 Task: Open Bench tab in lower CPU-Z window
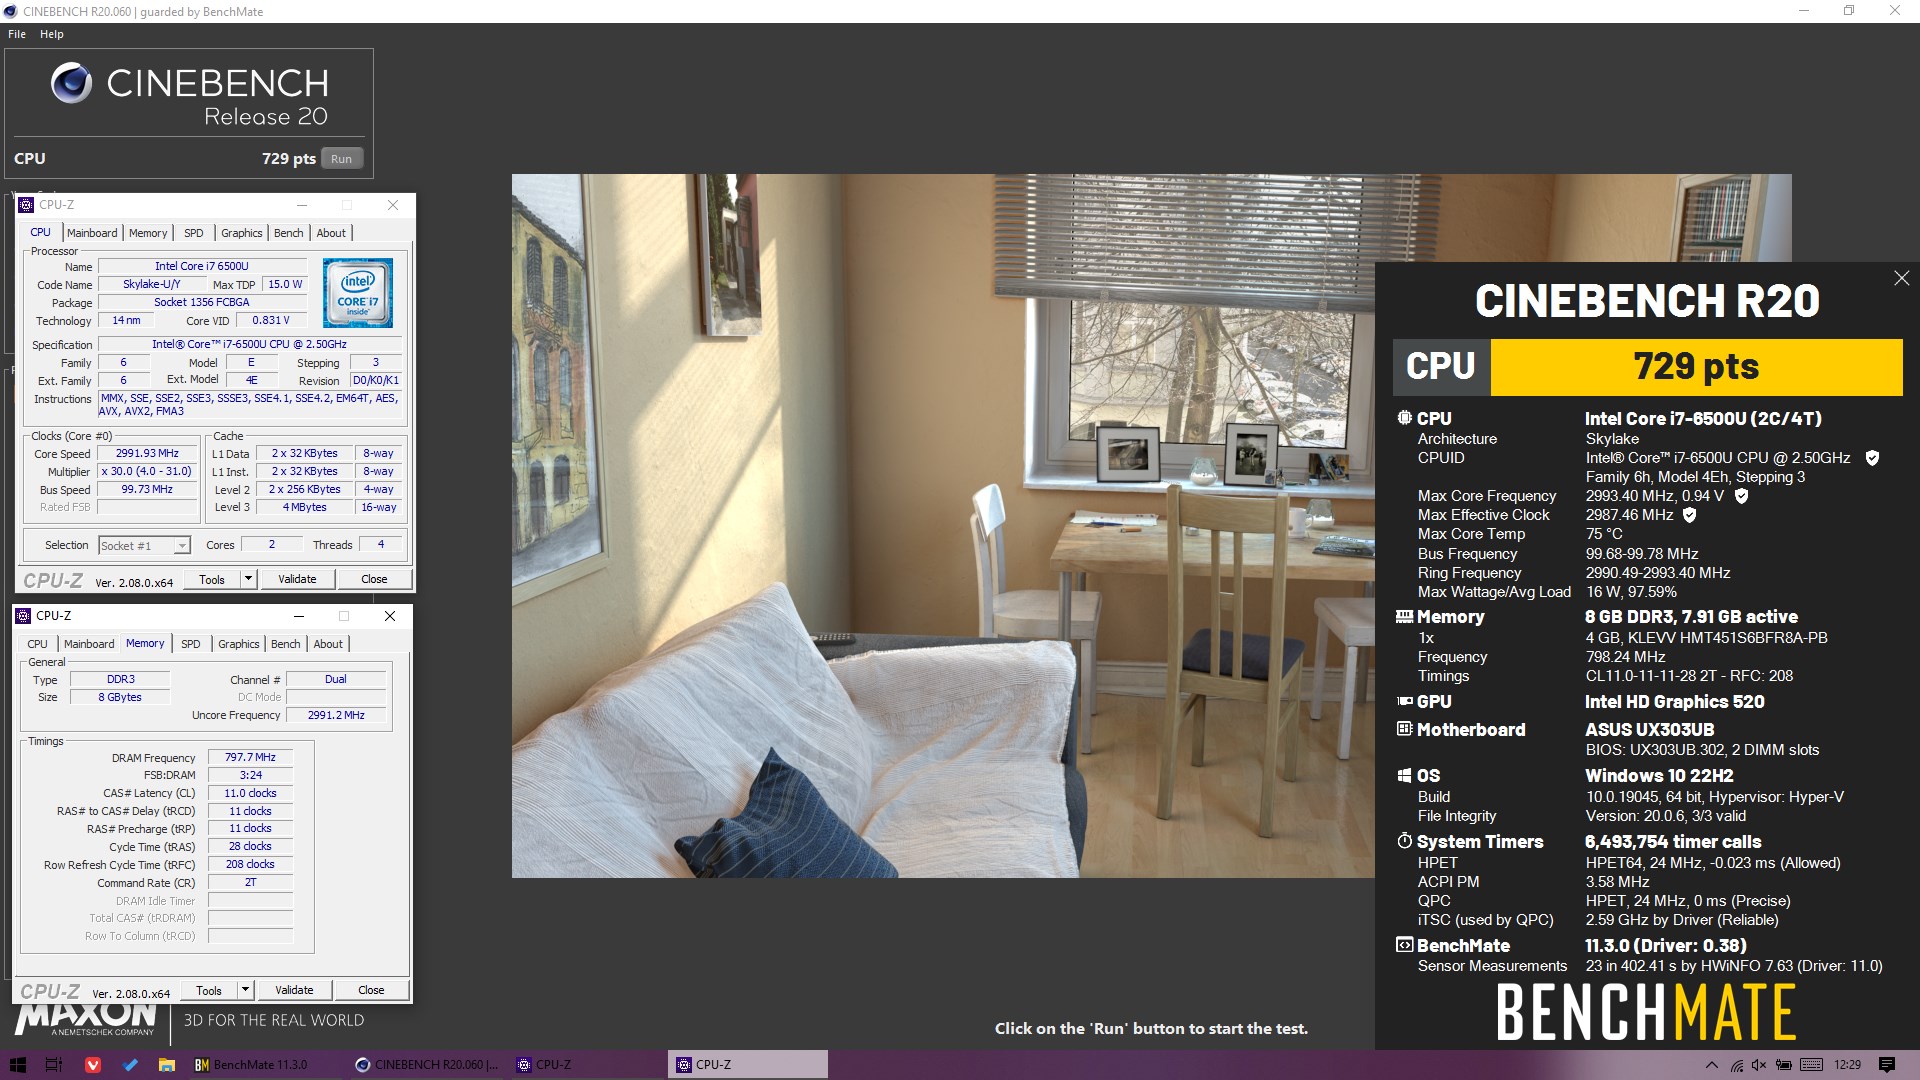click(286, 644)
